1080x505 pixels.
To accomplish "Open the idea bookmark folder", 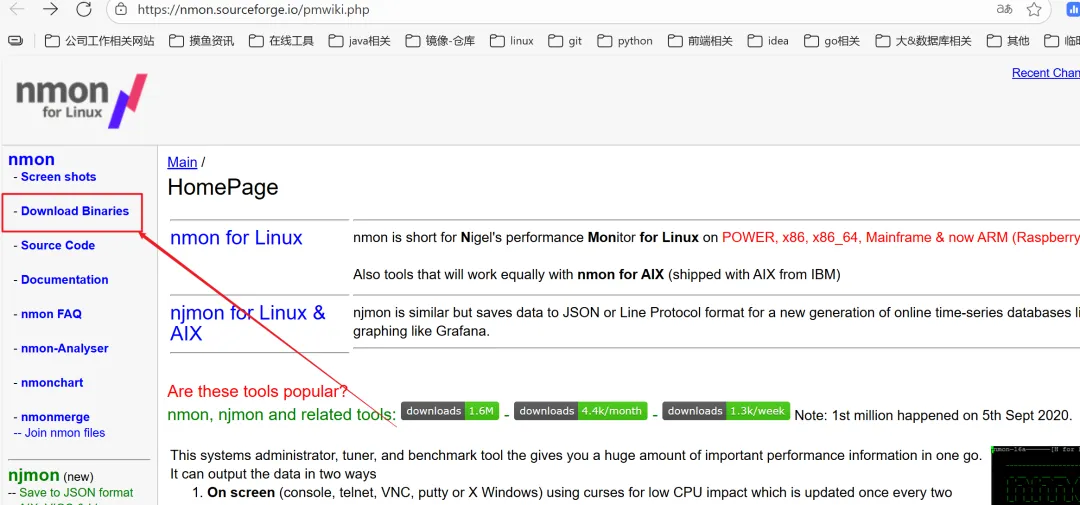I will tap(768, 41).
